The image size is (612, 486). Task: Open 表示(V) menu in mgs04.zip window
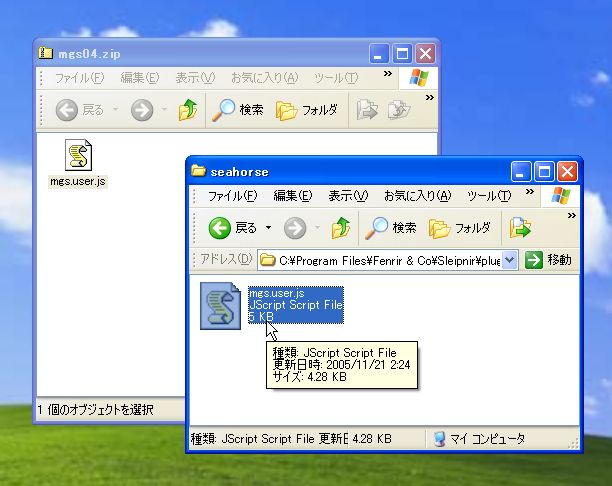coord(195,78)
